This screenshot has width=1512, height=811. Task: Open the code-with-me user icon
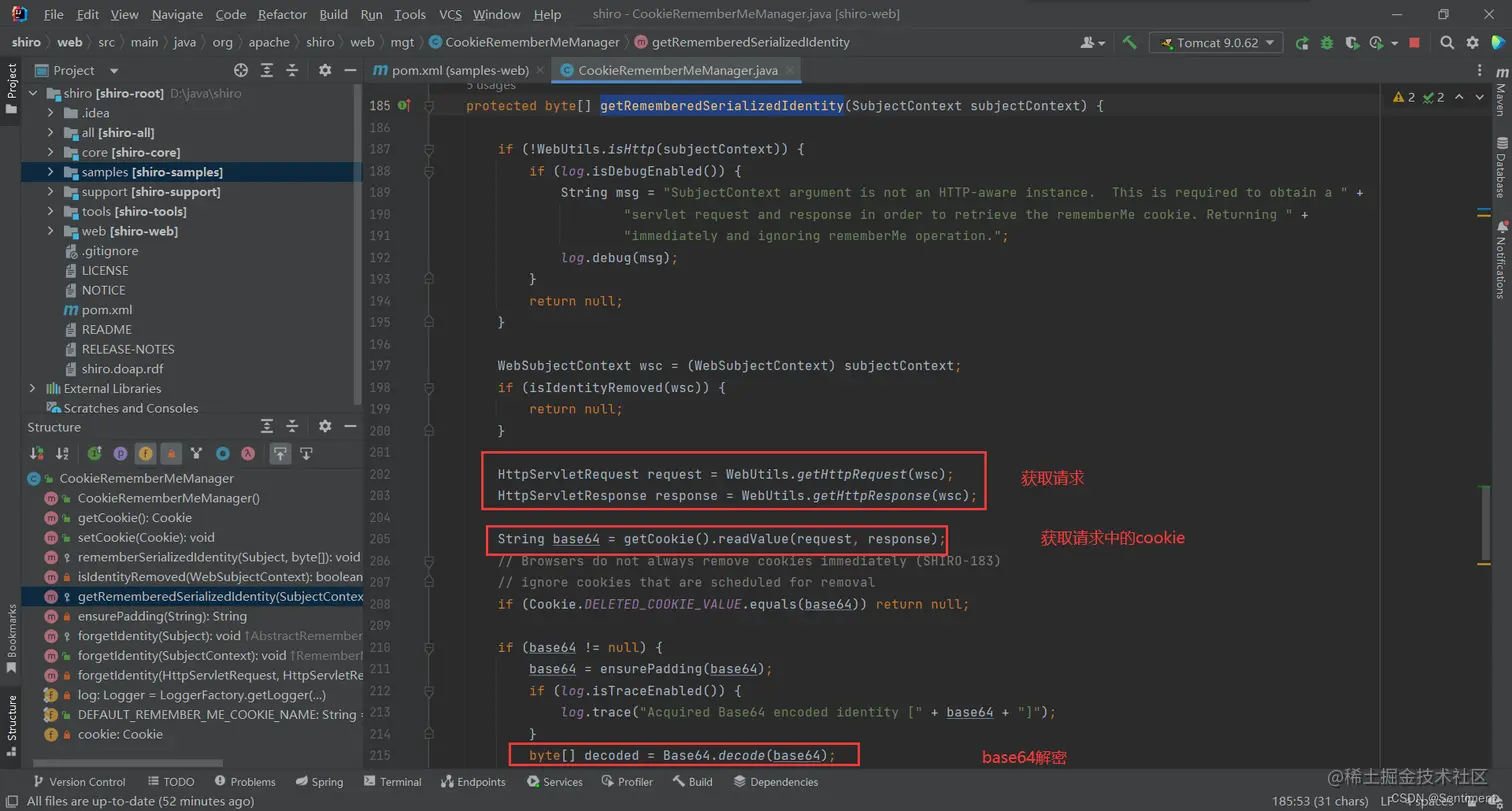click(1092, 43)
